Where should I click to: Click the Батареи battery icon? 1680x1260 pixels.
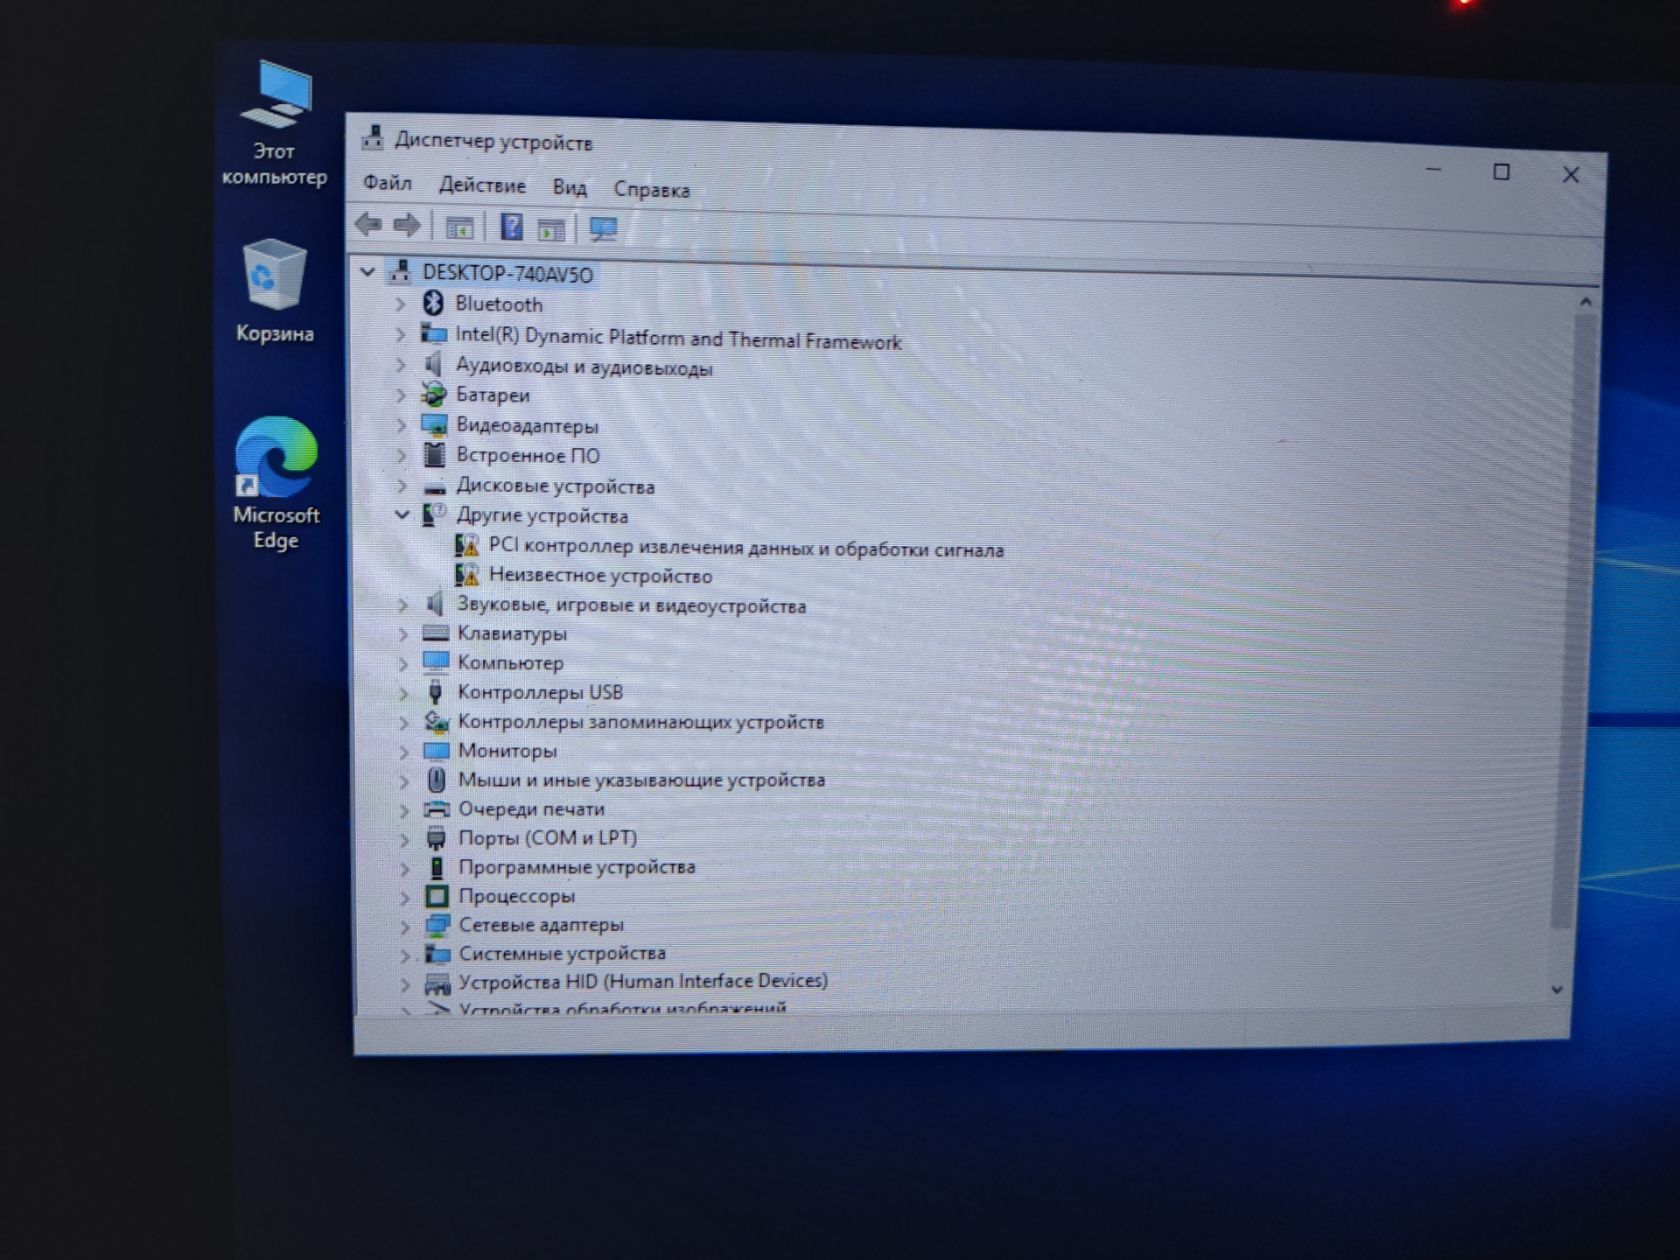433,394
